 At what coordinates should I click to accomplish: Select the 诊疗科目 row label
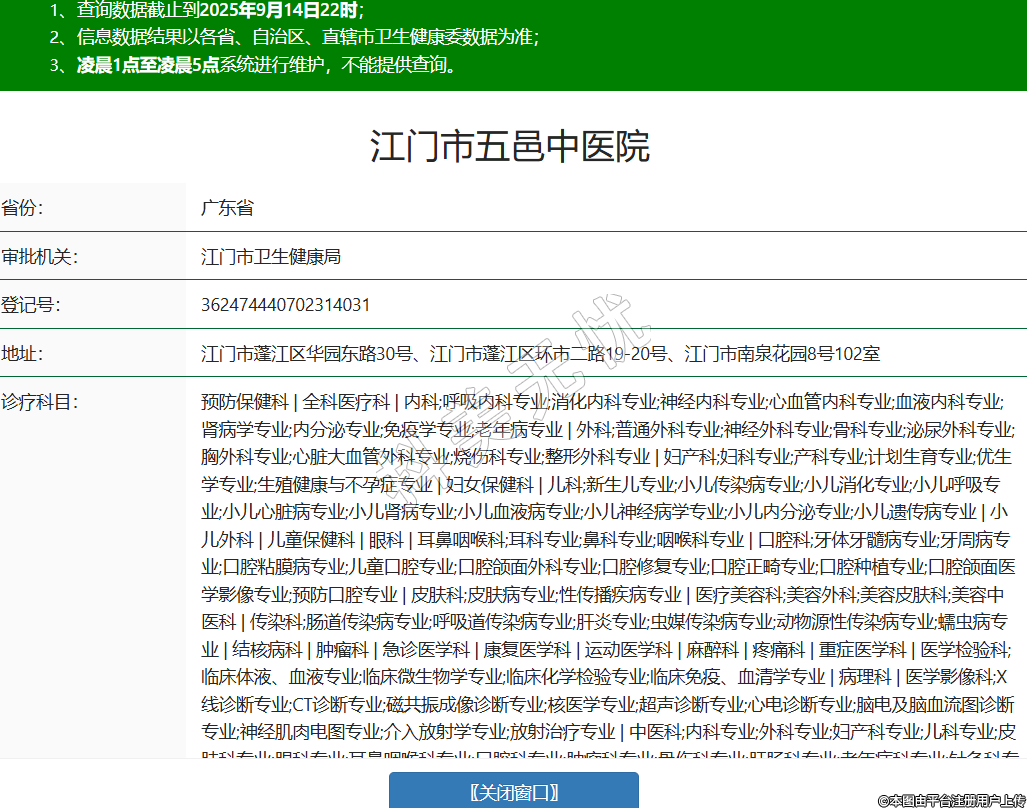point(39,403)
